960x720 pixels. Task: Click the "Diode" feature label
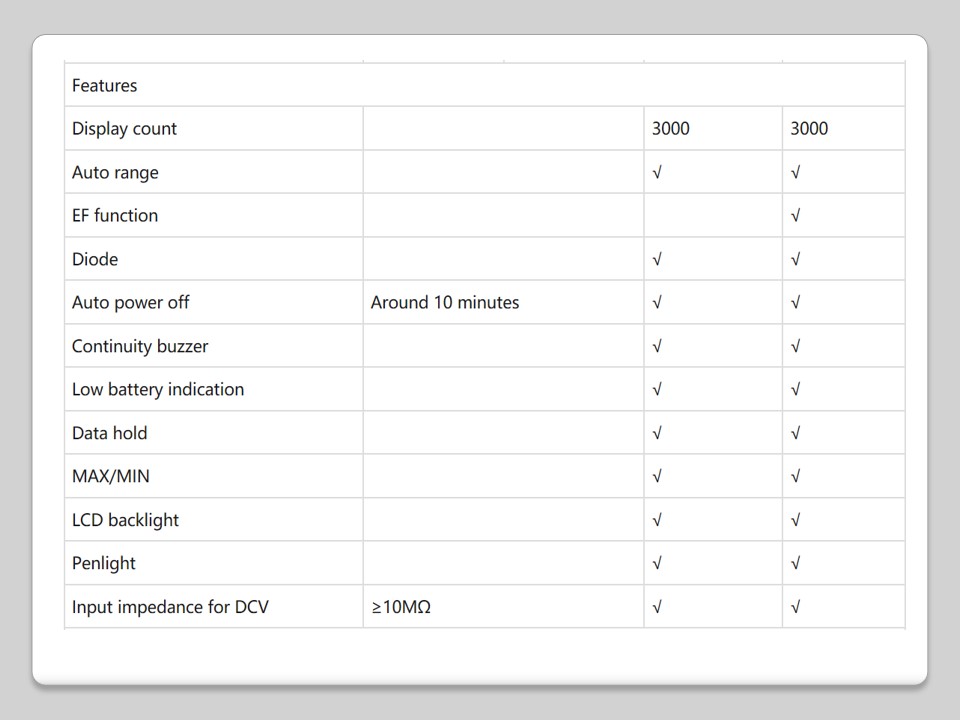pos(95,260)
